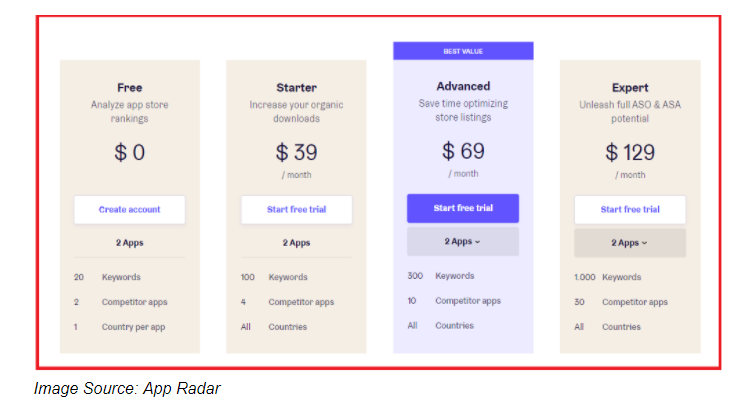Click the chevron in Advanced apps selector
The image size is (747, 413).
click(478, 242)
